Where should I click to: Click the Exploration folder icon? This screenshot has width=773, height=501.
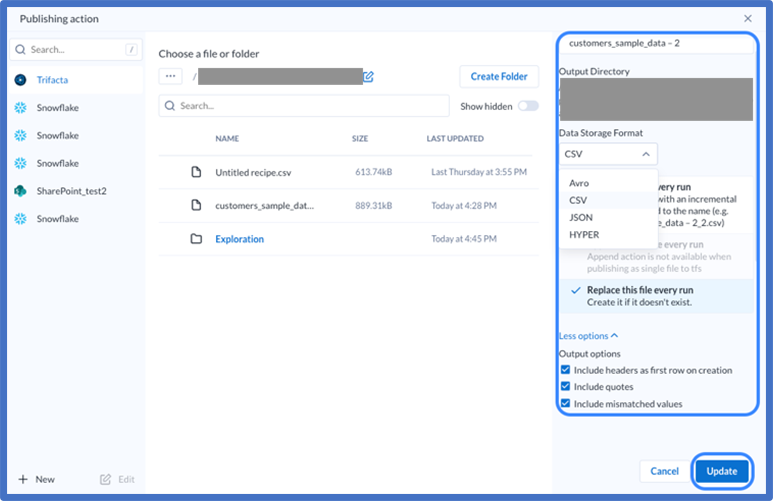(196, 239)
